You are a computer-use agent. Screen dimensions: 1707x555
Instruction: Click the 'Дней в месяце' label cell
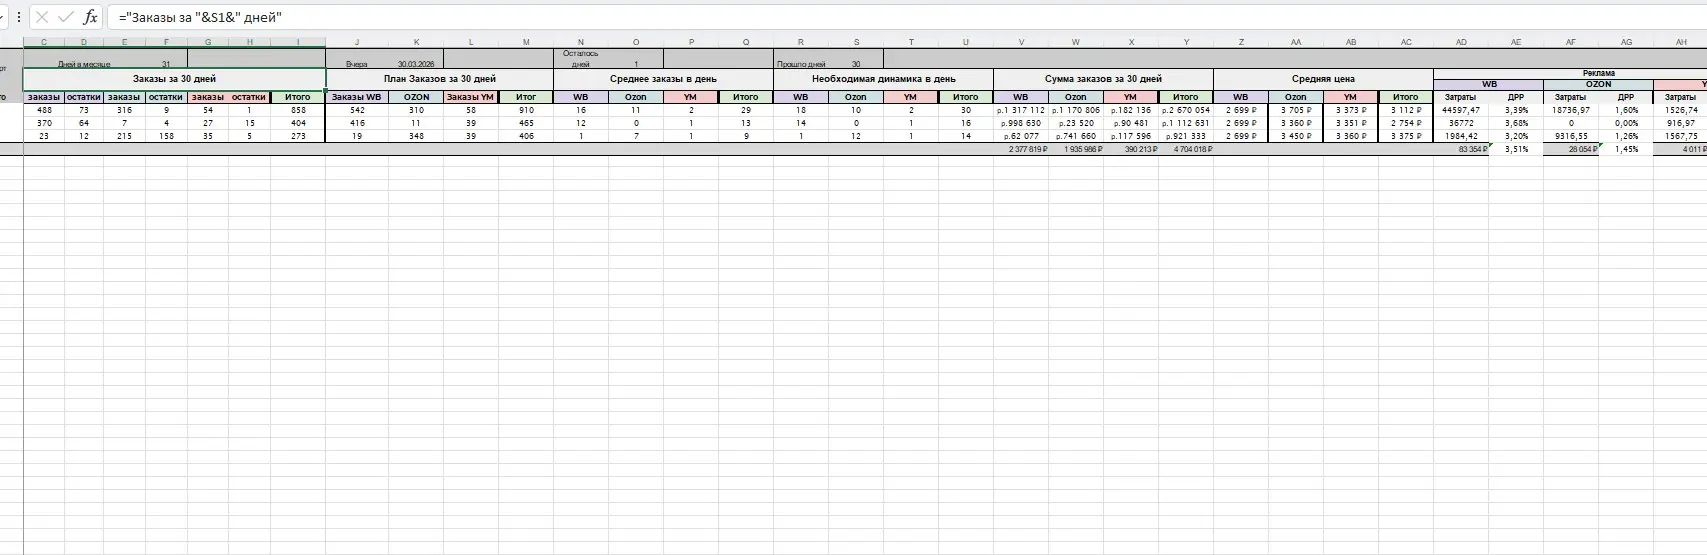tap(84, 64)
